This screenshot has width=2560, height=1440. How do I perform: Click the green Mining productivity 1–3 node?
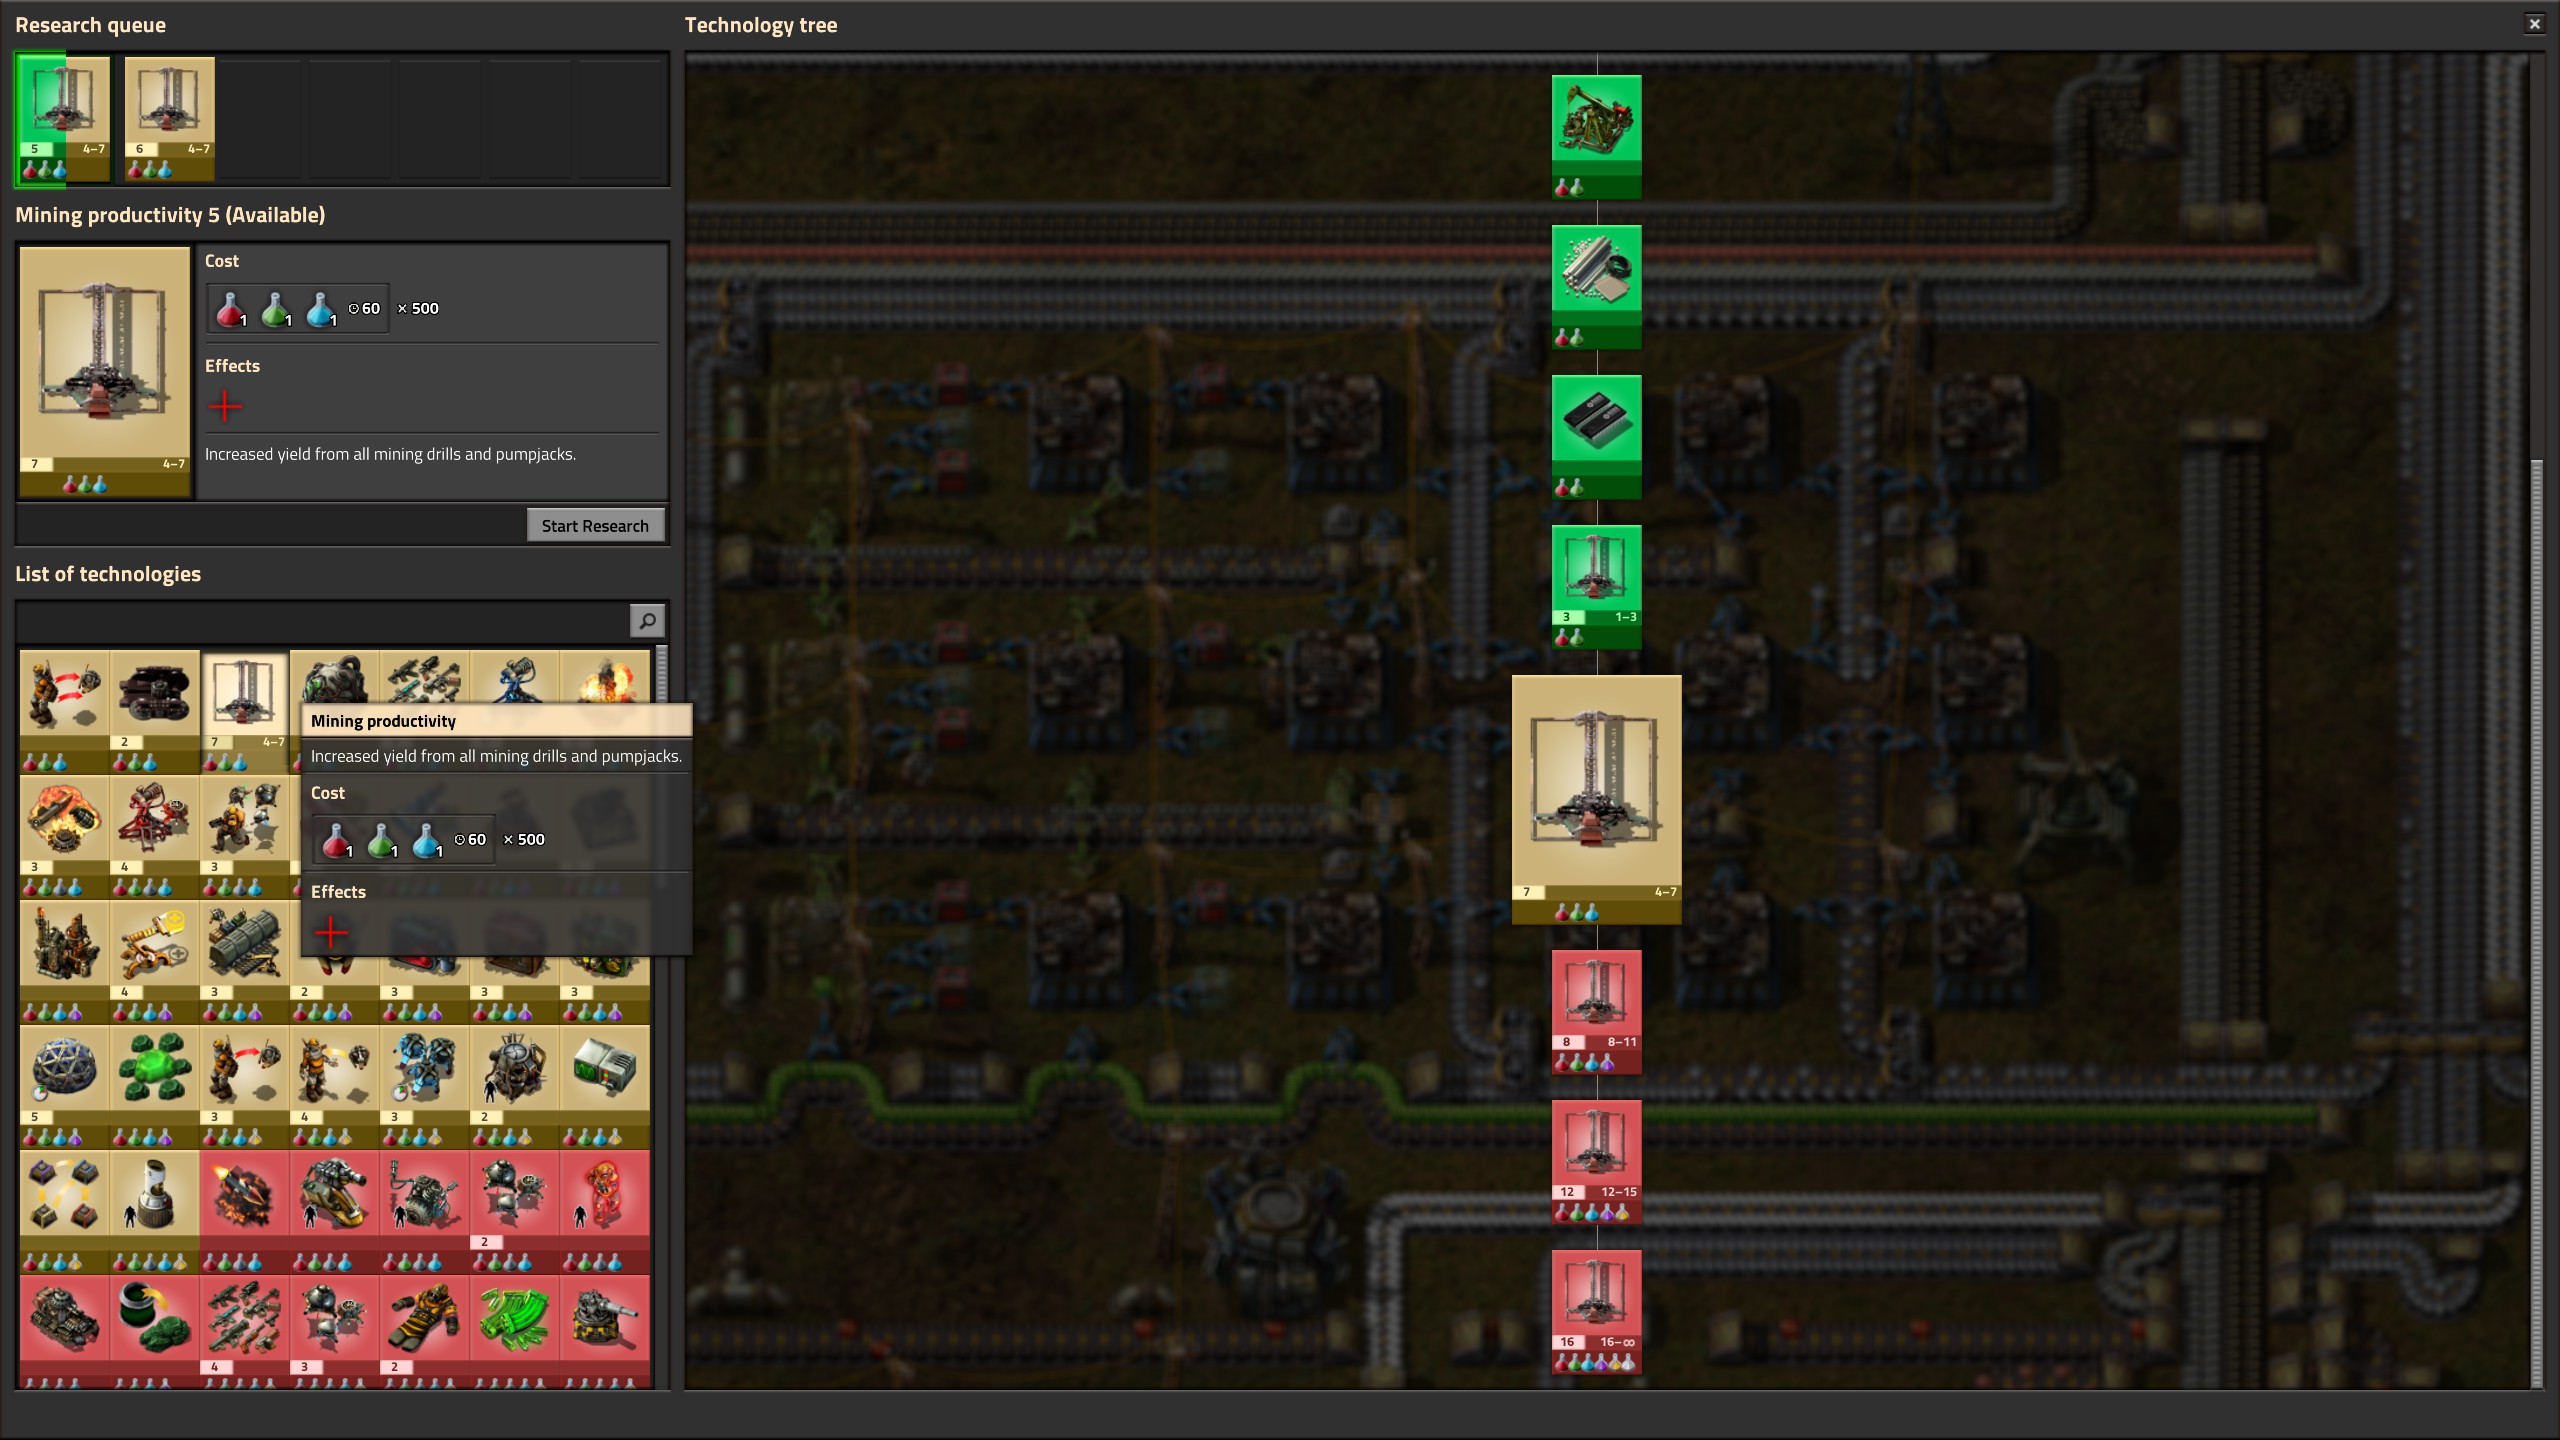point(1596,576)
